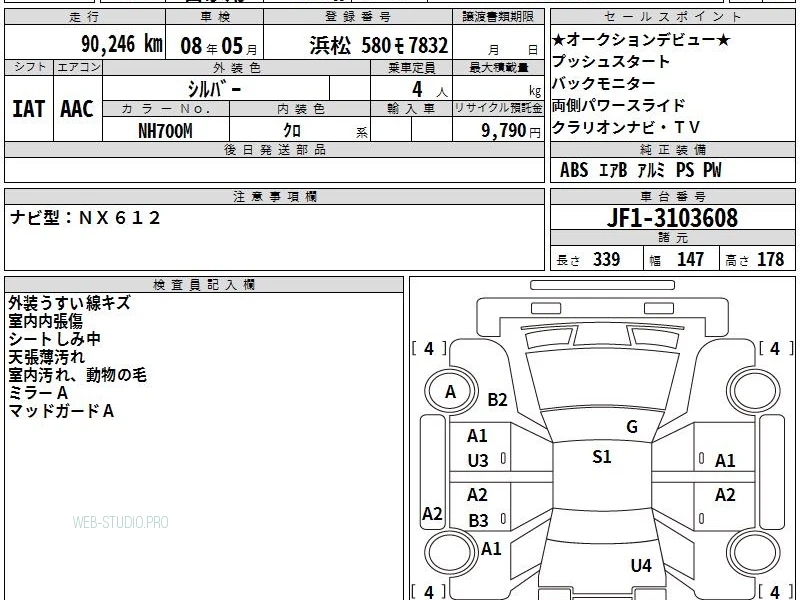This screenshot has width=800, height=600.
Task: Select the カラーNo. header
Action: (x=166, y=109)
